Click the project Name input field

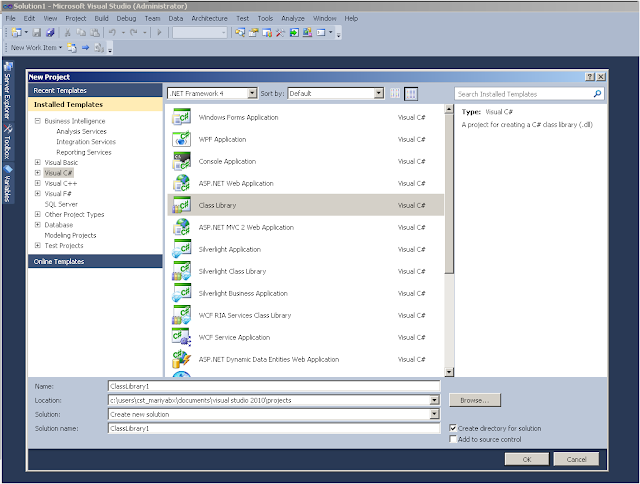coord(274,386)
